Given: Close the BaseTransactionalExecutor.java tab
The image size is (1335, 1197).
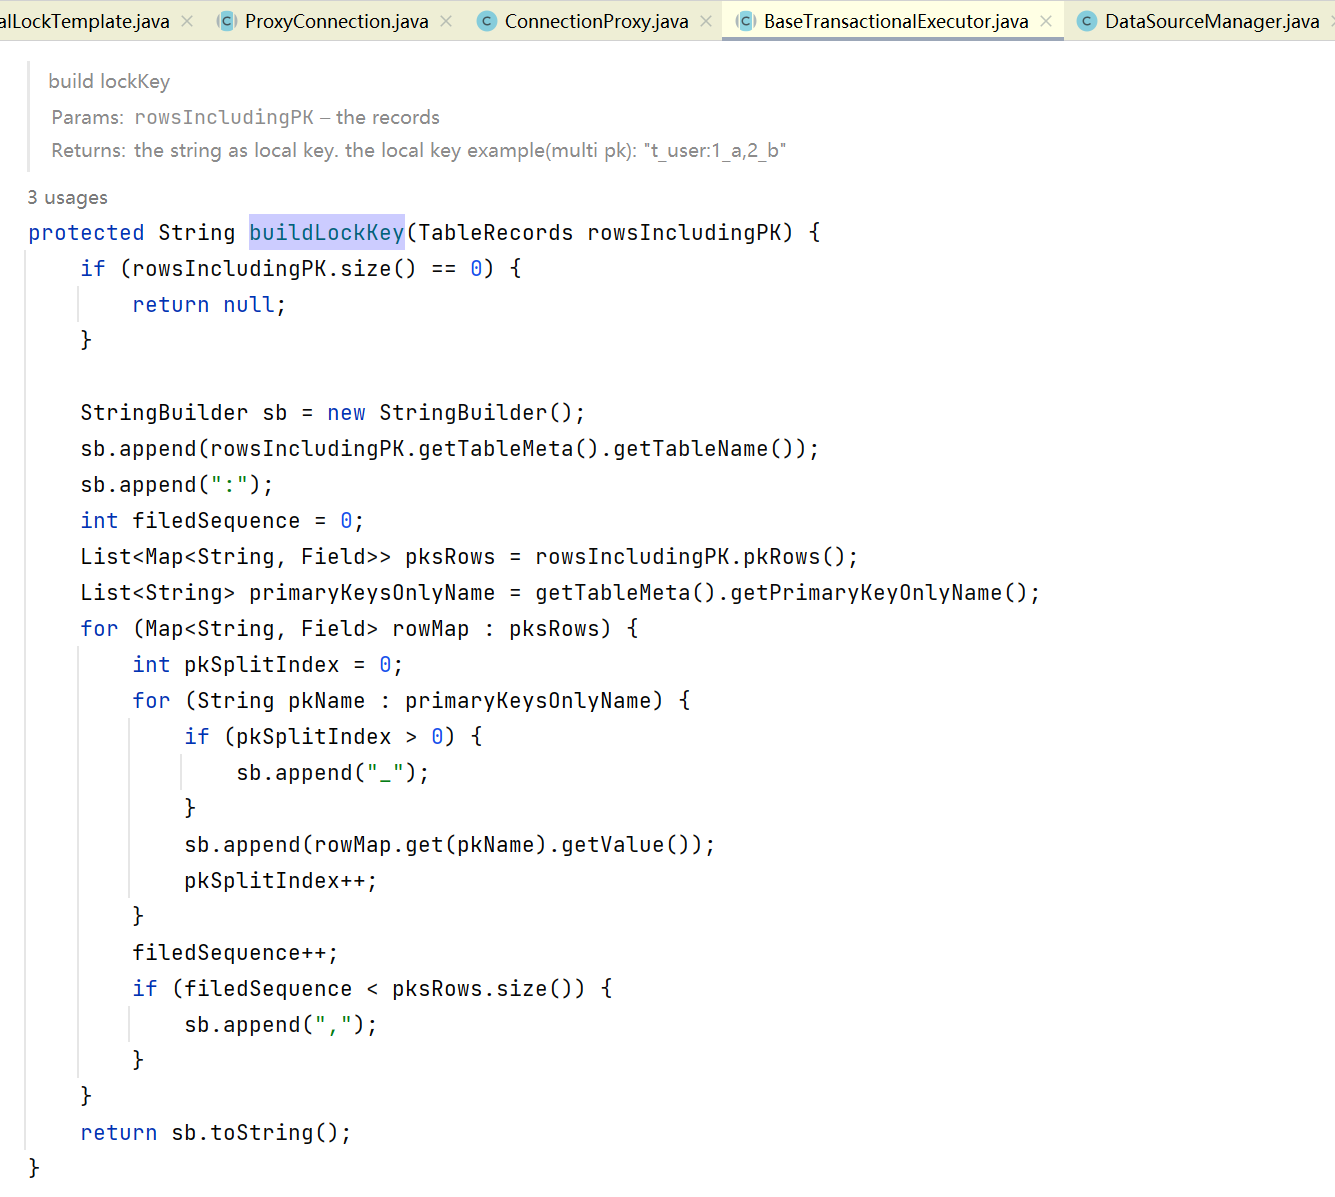Looking at the screenshot, I should (x=1046, y=21).
